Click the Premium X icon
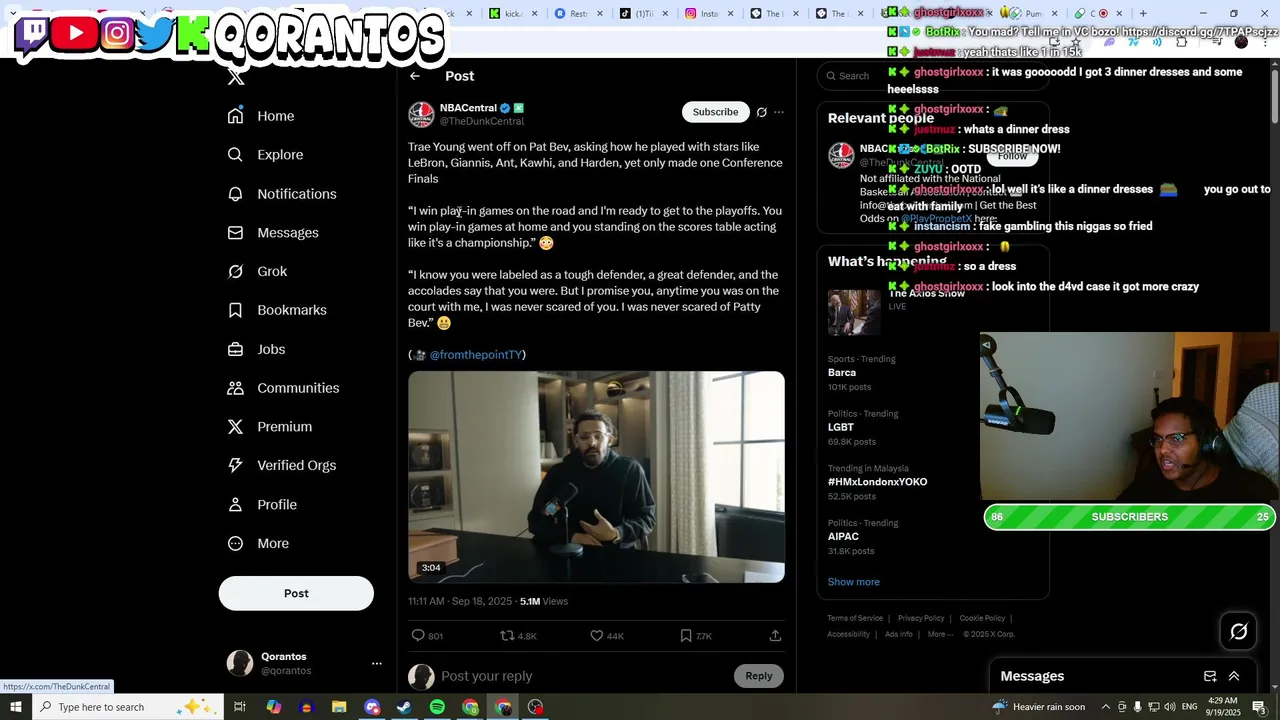The image size is (1280, 720). 235,427
